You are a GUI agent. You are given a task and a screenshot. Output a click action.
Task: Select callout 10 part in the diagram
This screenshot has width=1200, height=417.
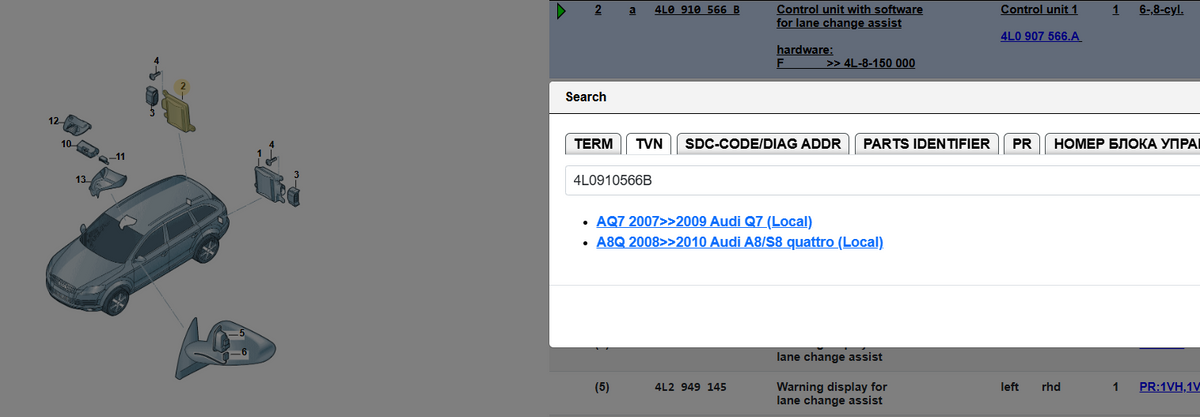pos(90,148)
